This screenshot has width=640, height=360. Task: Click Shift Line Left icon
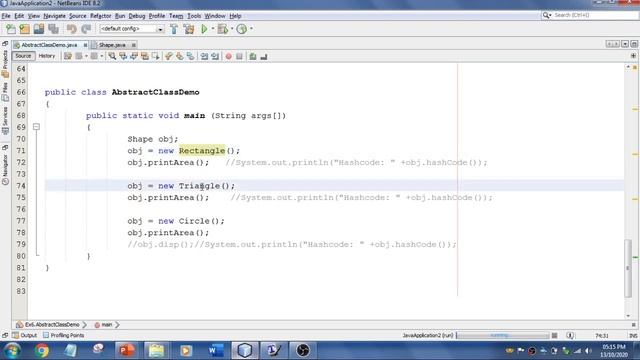tap(204, 56)
